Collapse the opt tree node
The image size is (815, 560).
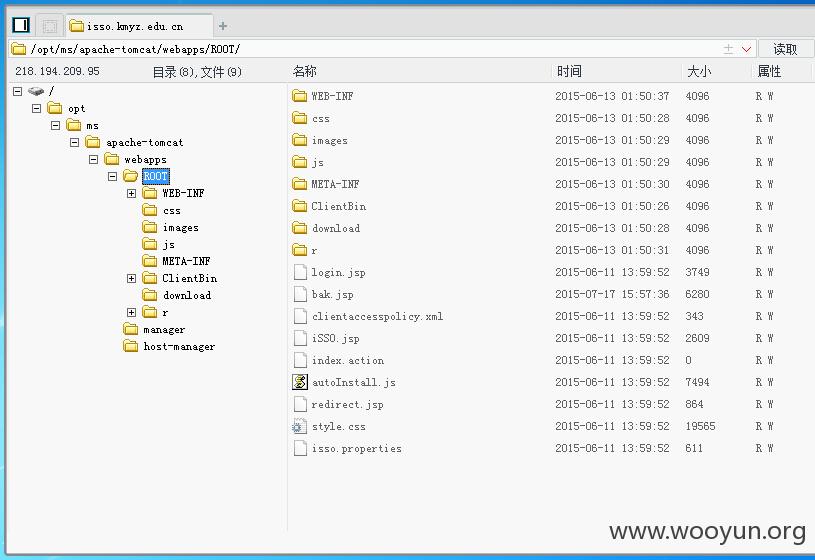click(x=36, y=108)
